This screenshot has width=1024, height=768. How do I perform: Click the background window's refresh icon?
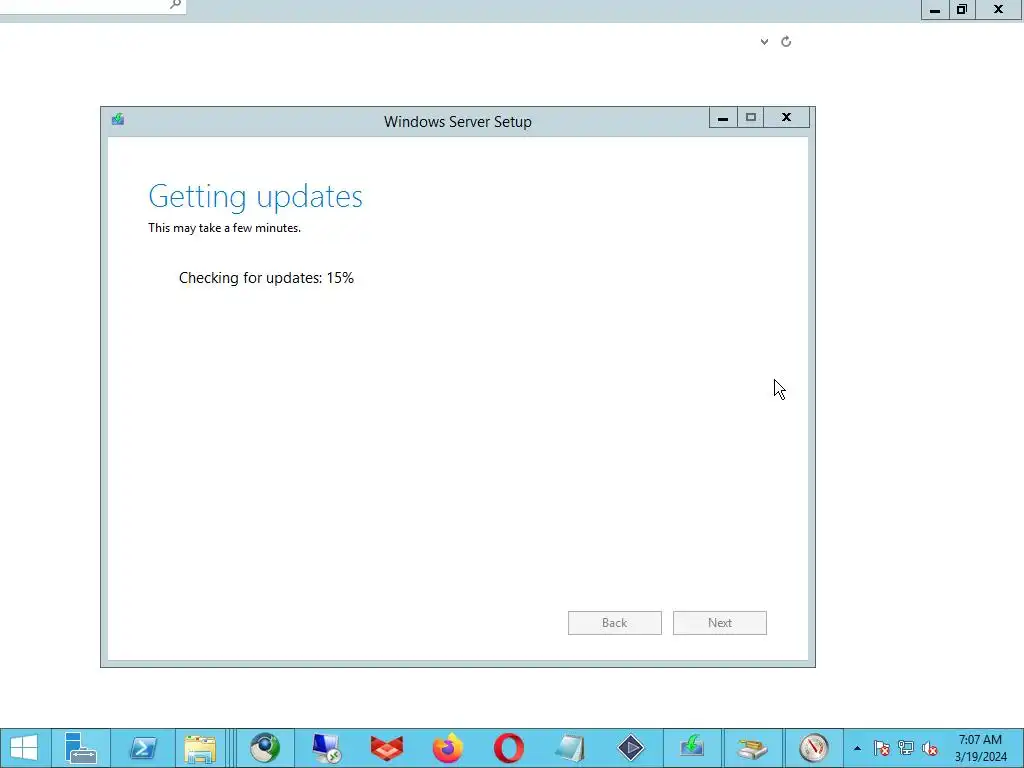point(786,42)
